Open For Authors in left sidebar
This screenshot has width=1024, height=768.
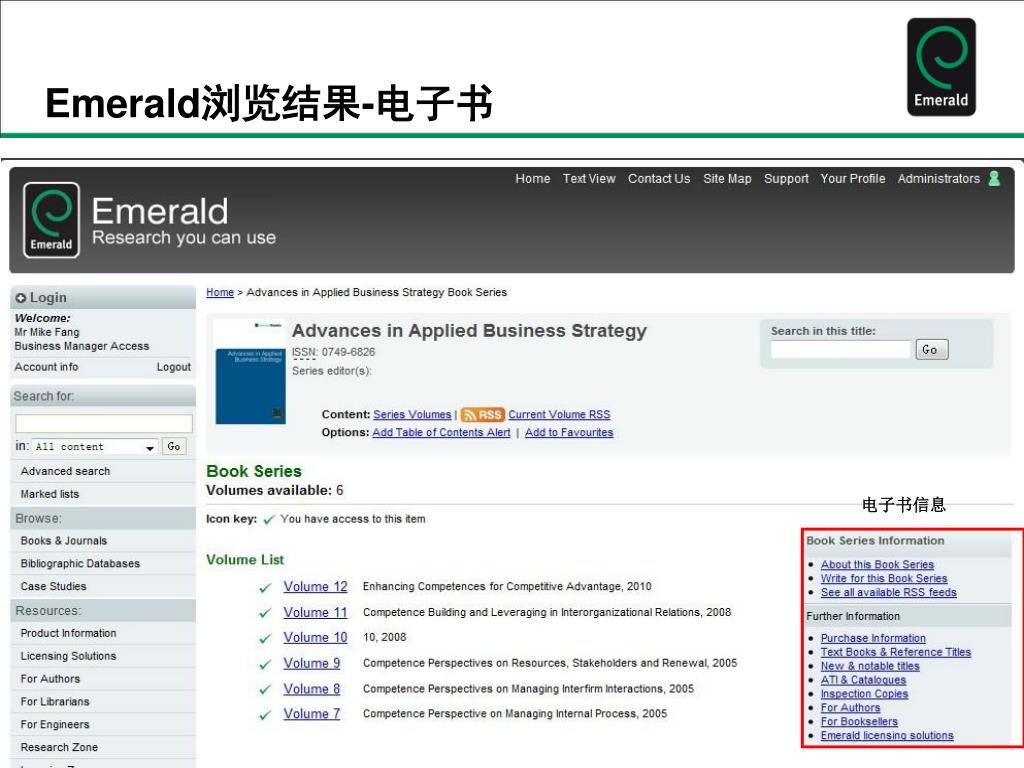(50, 679)
